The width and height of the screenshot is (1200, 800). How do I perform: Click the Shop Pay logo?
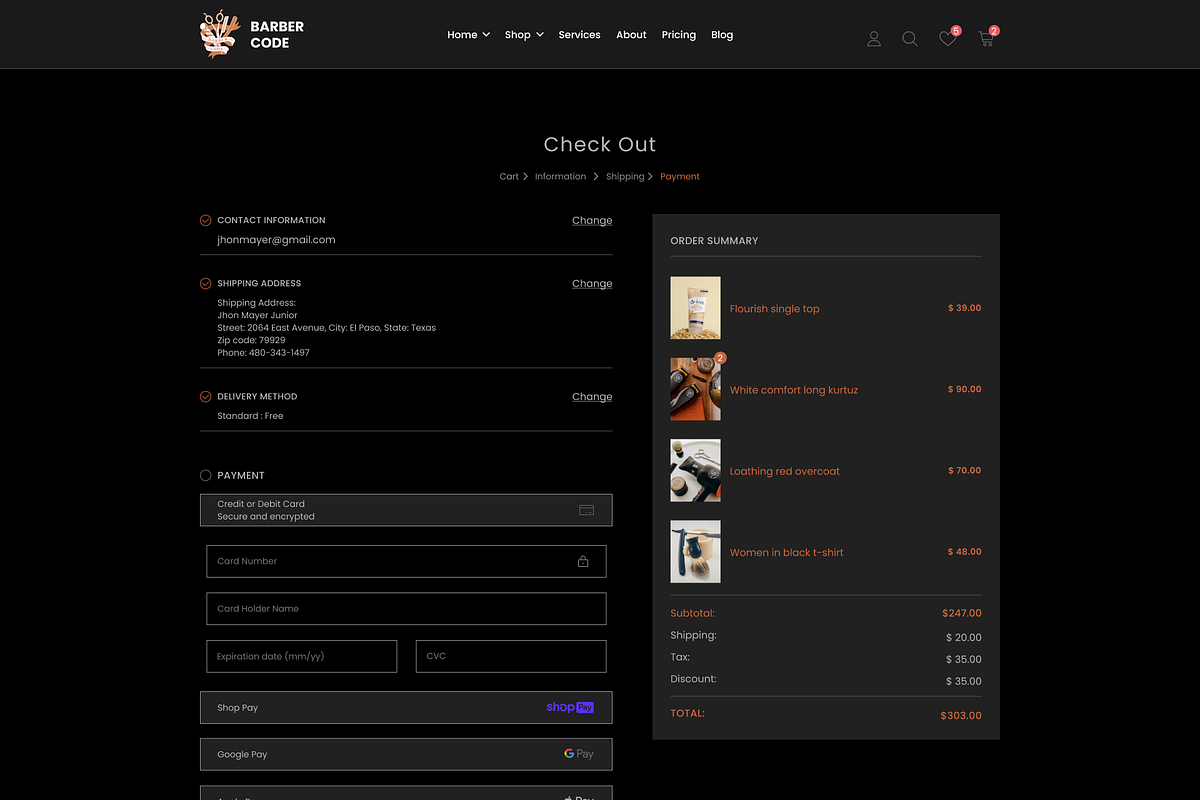point(570,707)
